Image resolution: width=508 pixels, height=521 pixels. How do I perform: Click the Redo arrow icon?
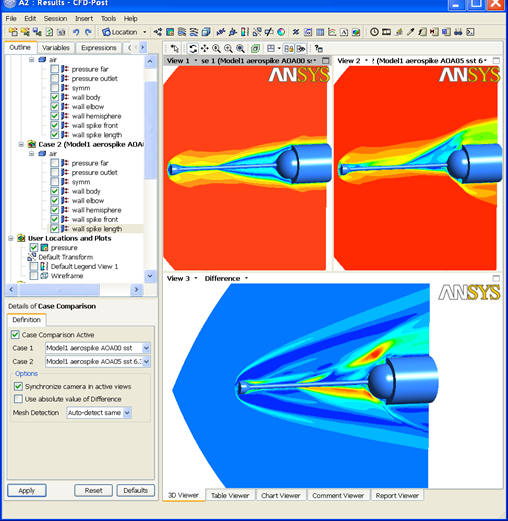(x=88, y=32)
